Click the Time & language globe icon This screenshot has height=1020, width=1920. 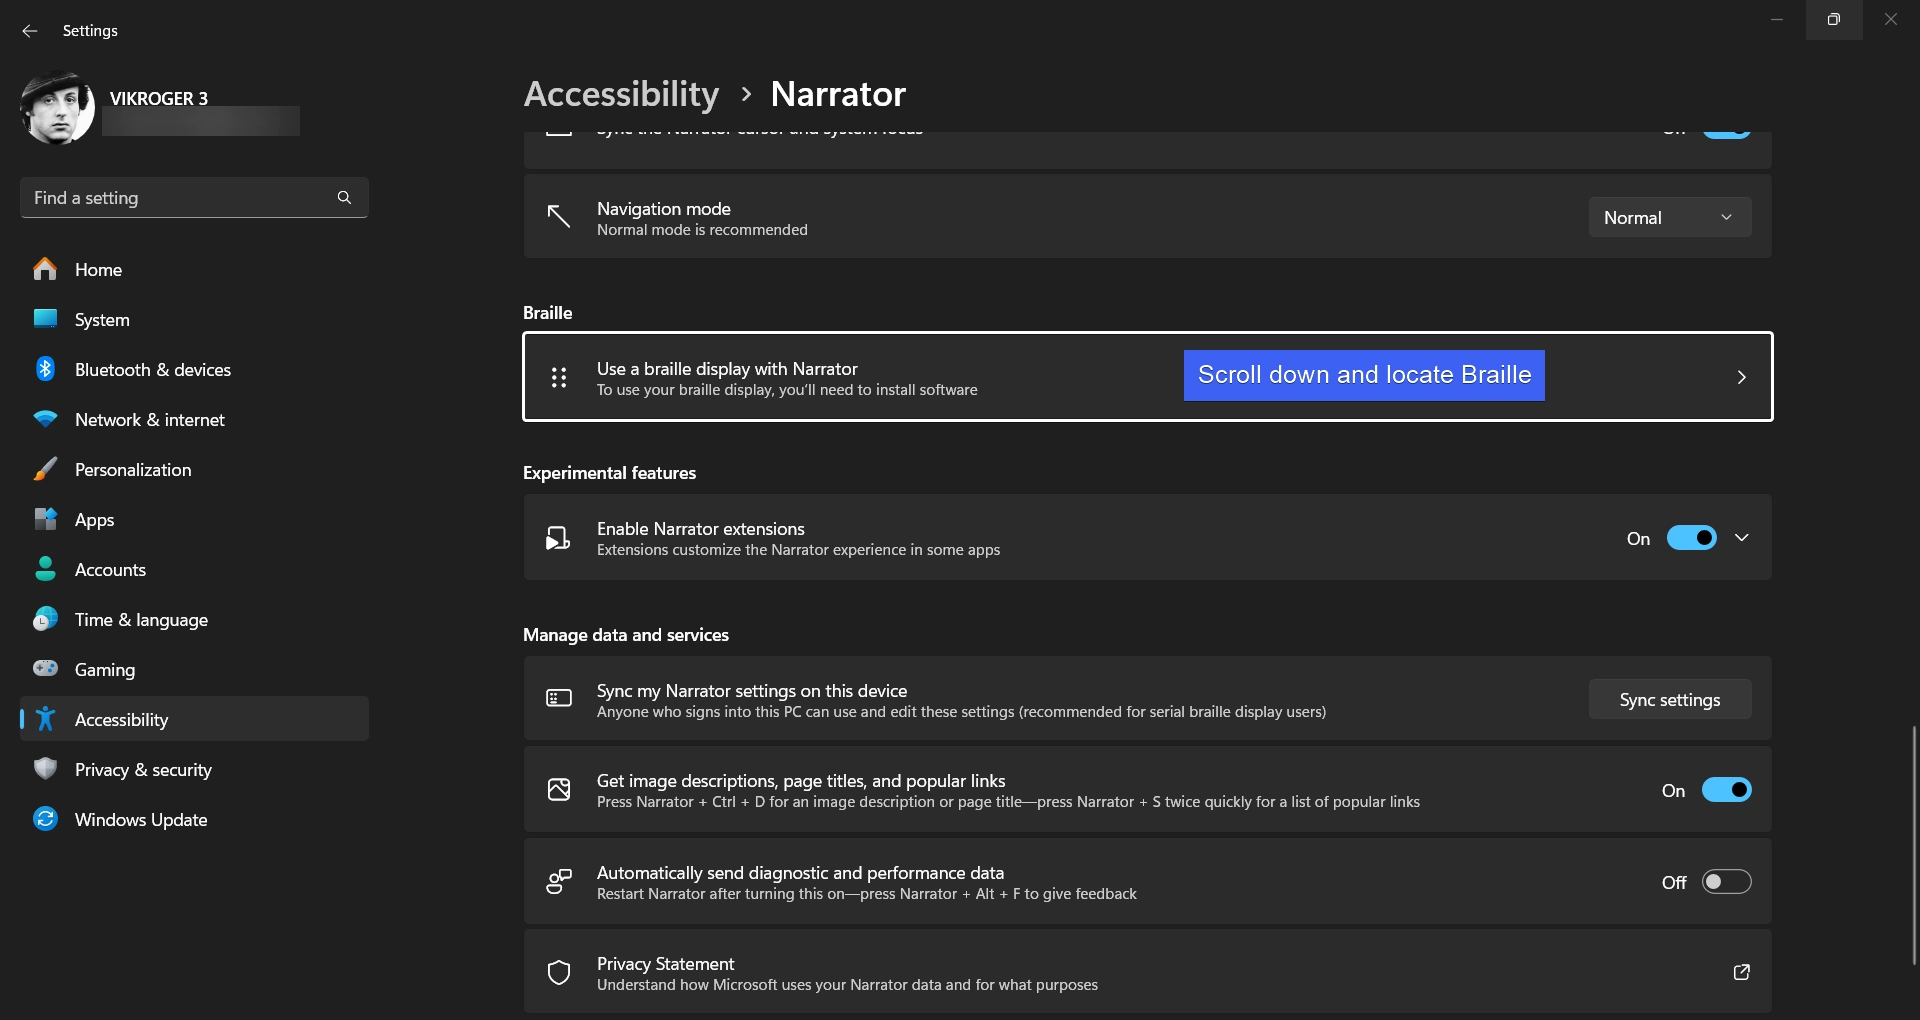point(45,619)
